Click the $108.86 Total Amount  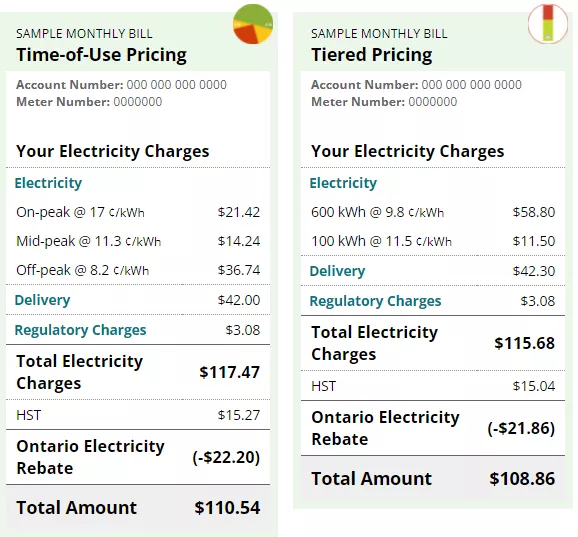[522, 478]
